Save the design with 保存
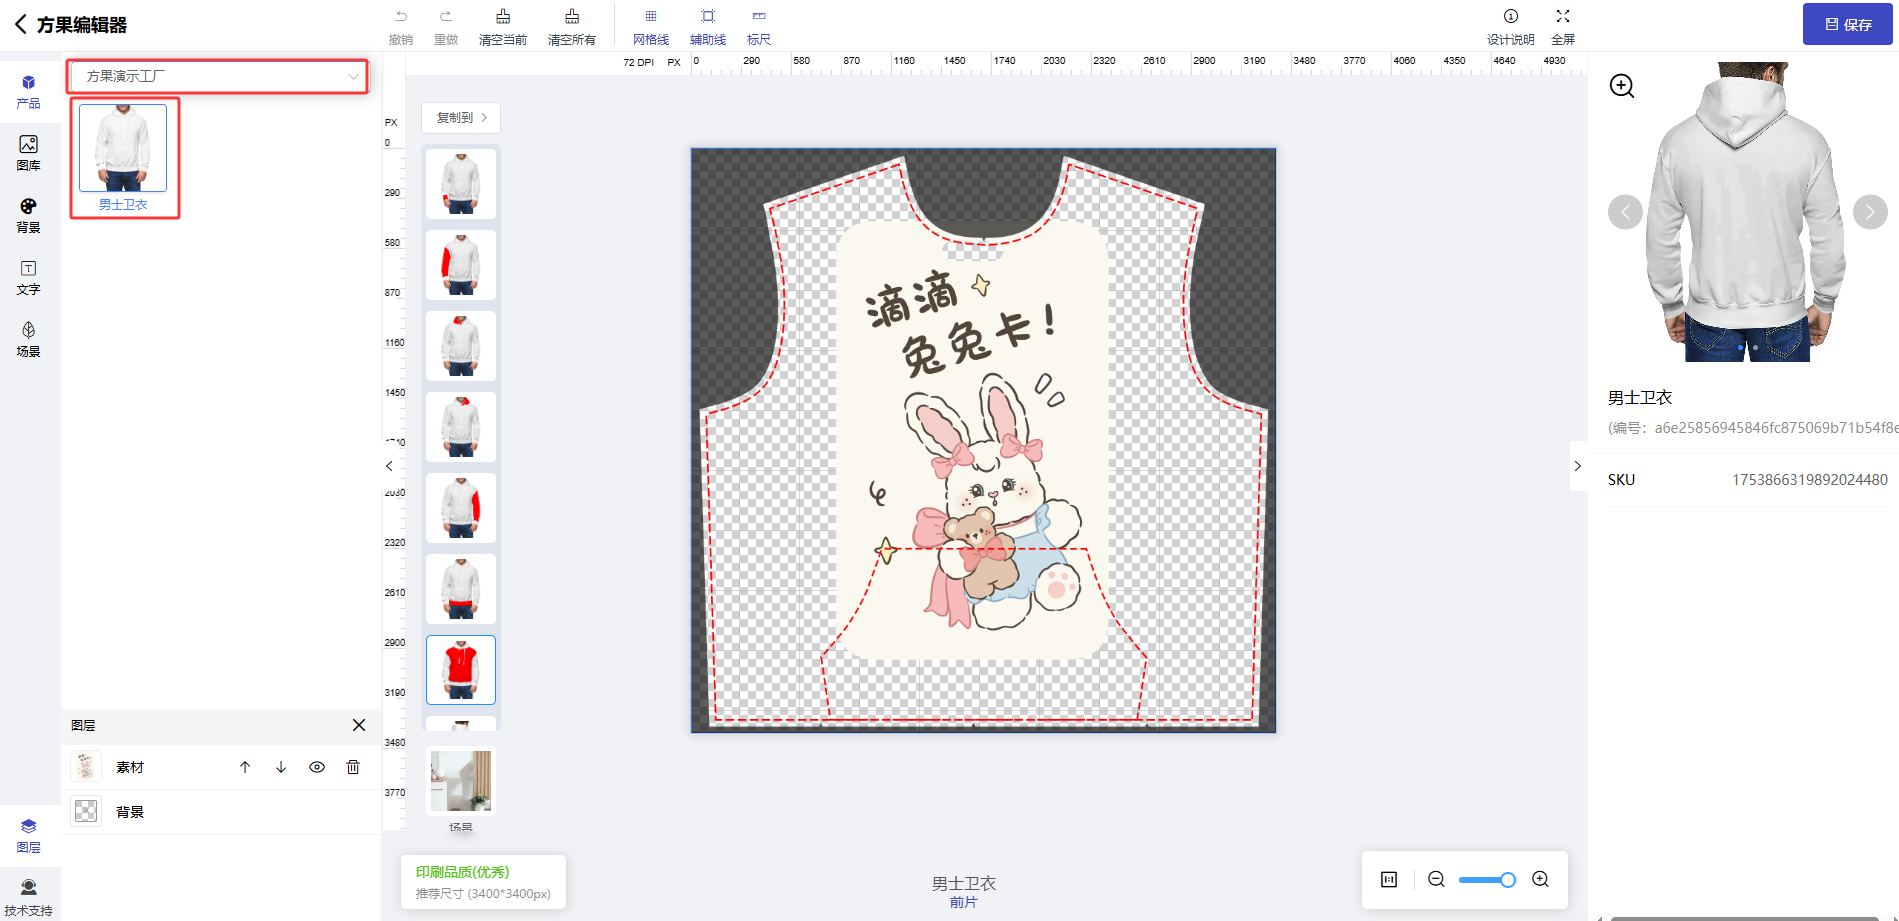1899x921 pixels. coord(1848,24)
